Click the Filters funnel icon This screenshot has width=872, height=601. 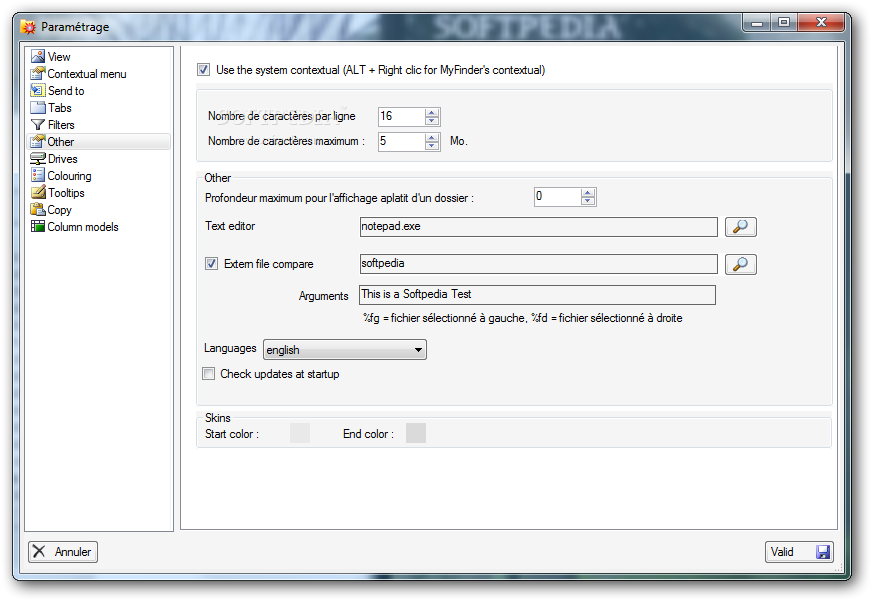pos(38,125)
